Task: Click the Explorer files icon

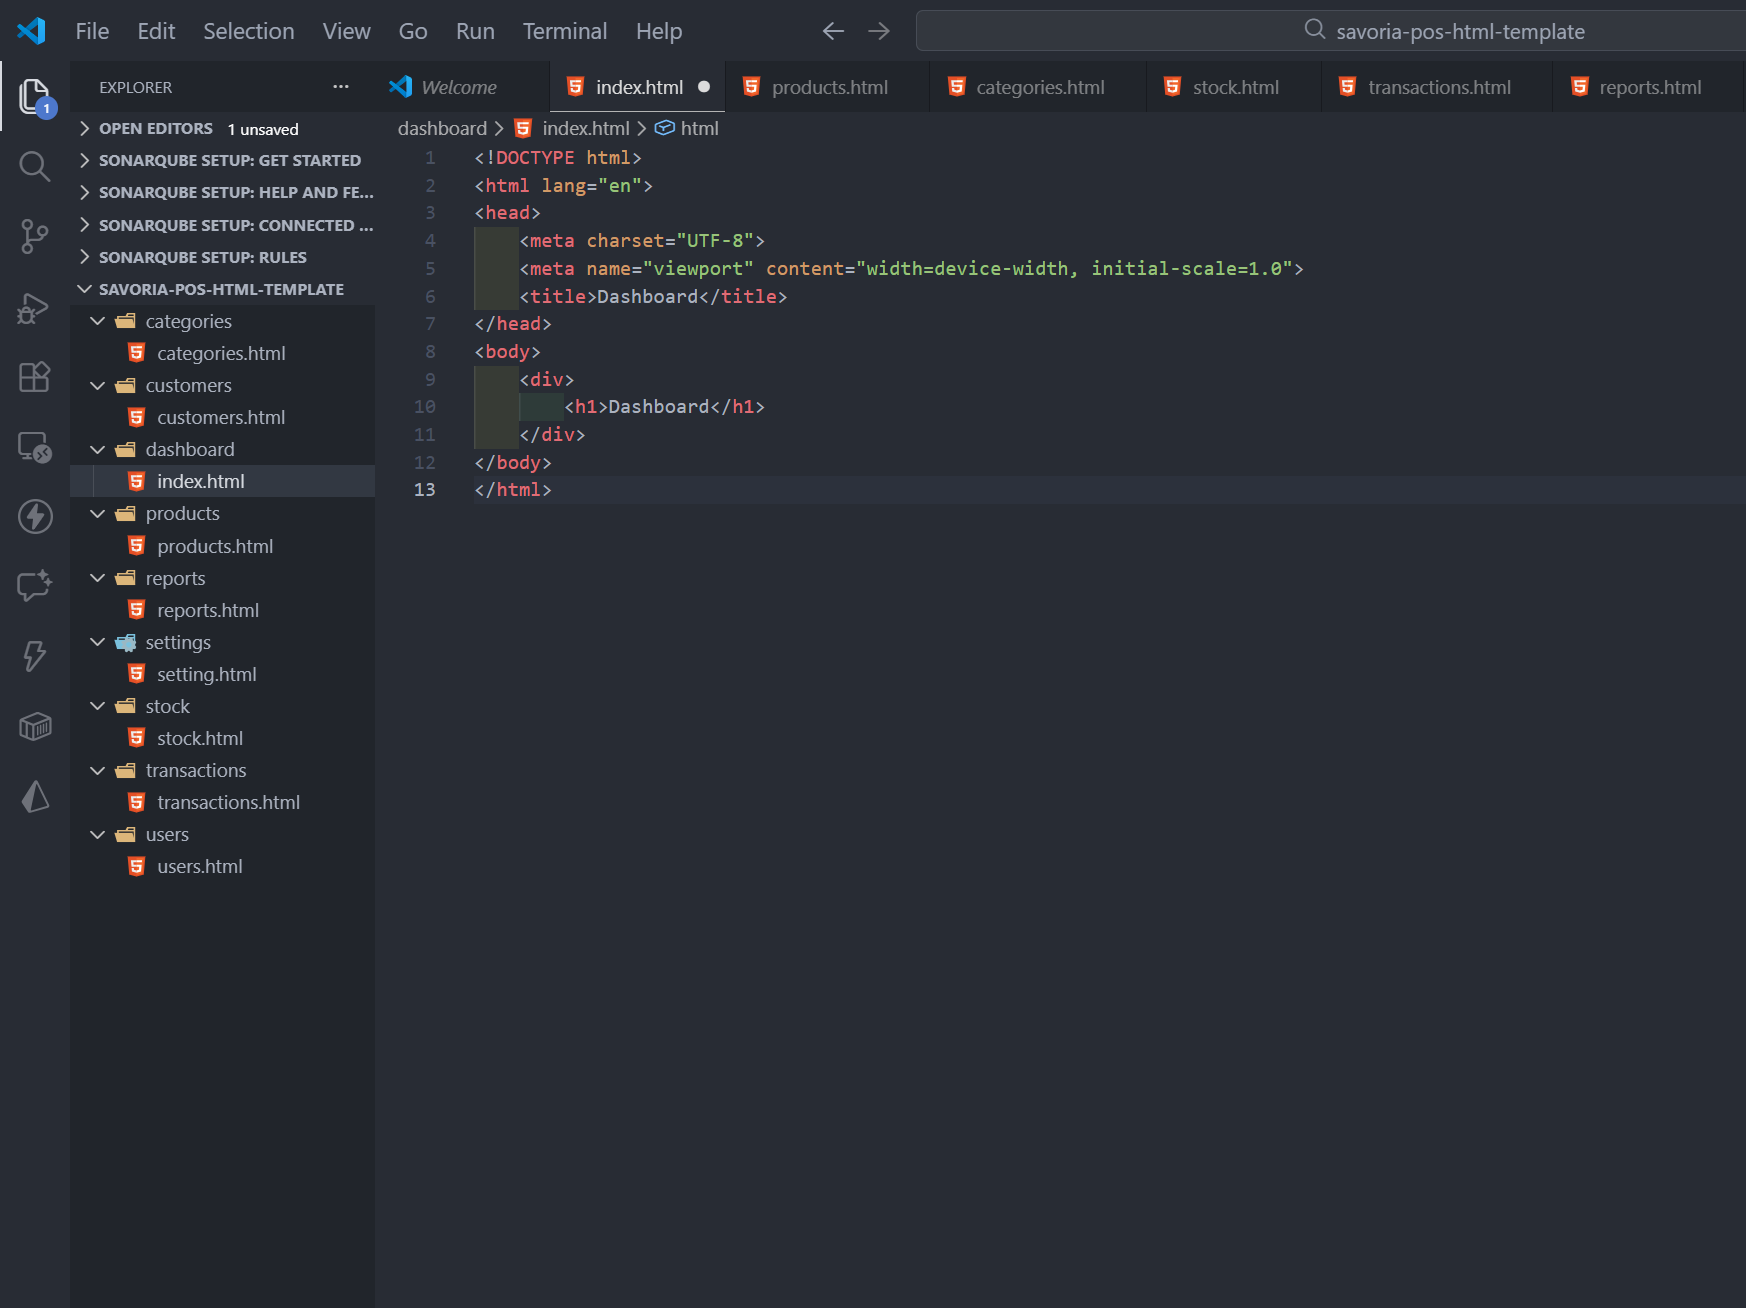Action: [35, 96]
